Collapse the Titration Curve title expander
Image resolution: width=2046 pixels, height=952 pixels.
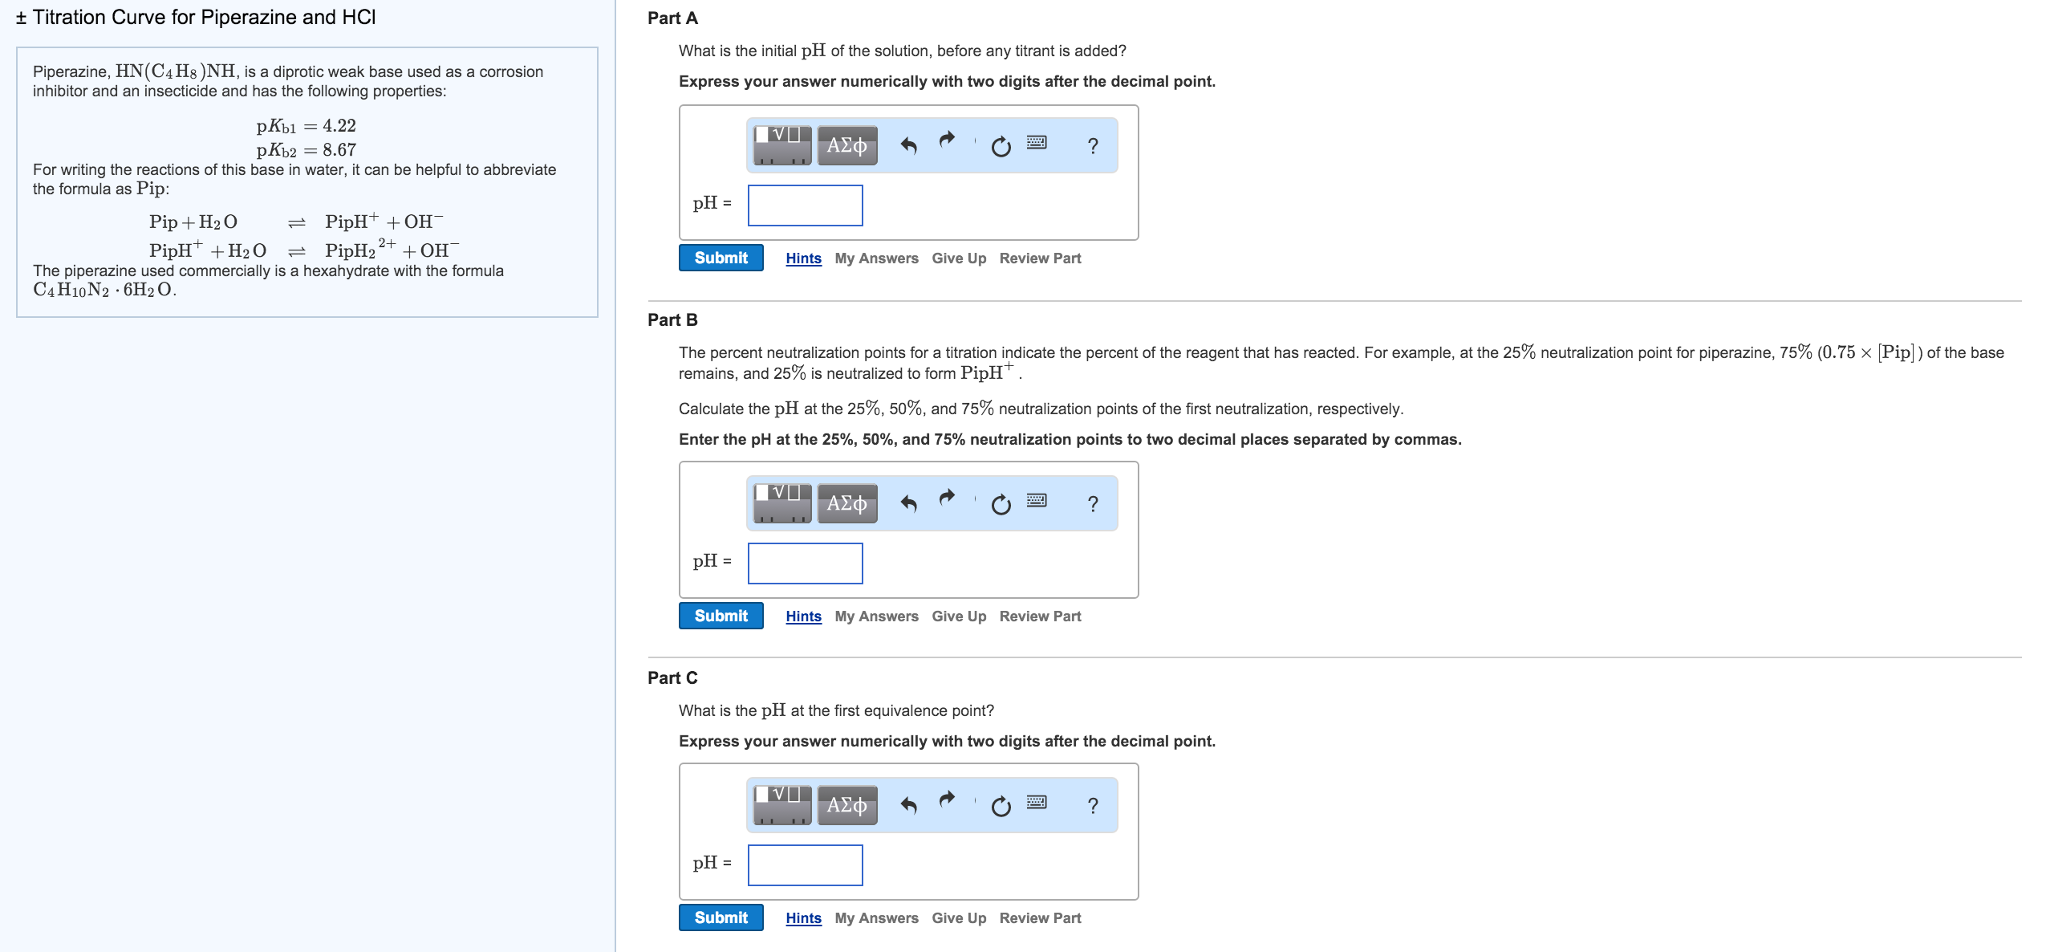click(21, 17)
